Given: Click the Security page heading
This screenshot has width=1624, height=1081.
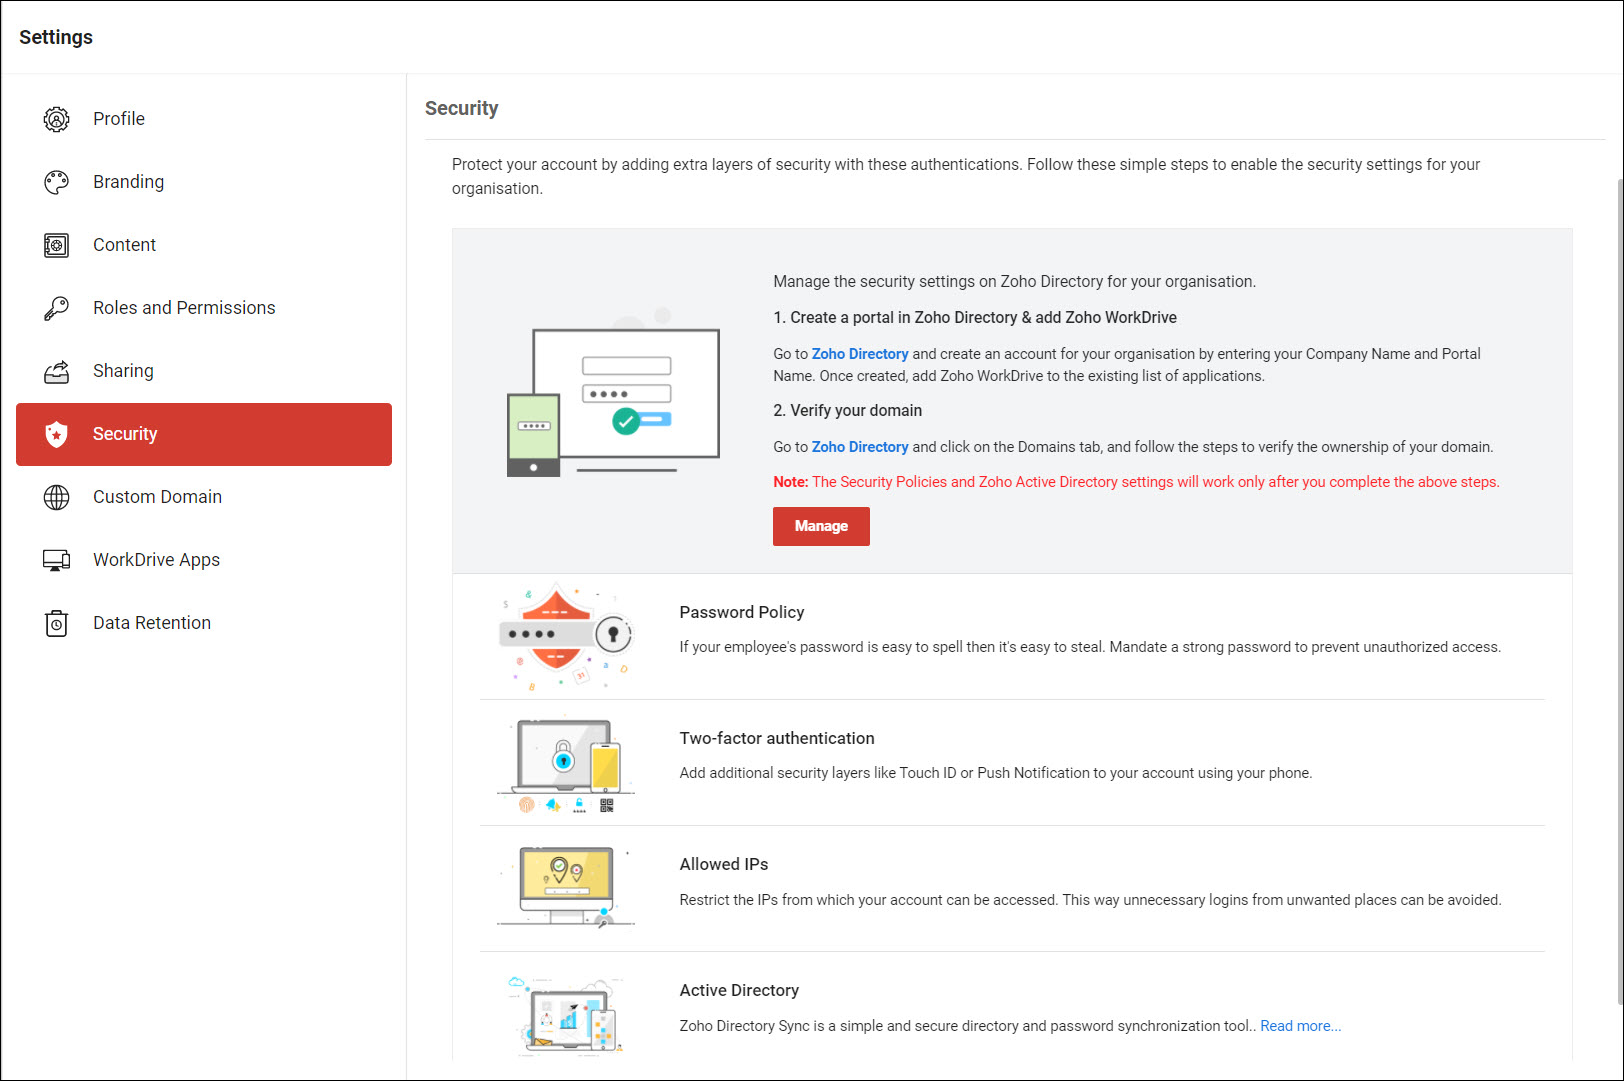Looking at the screenshot, I should [462, 108].
